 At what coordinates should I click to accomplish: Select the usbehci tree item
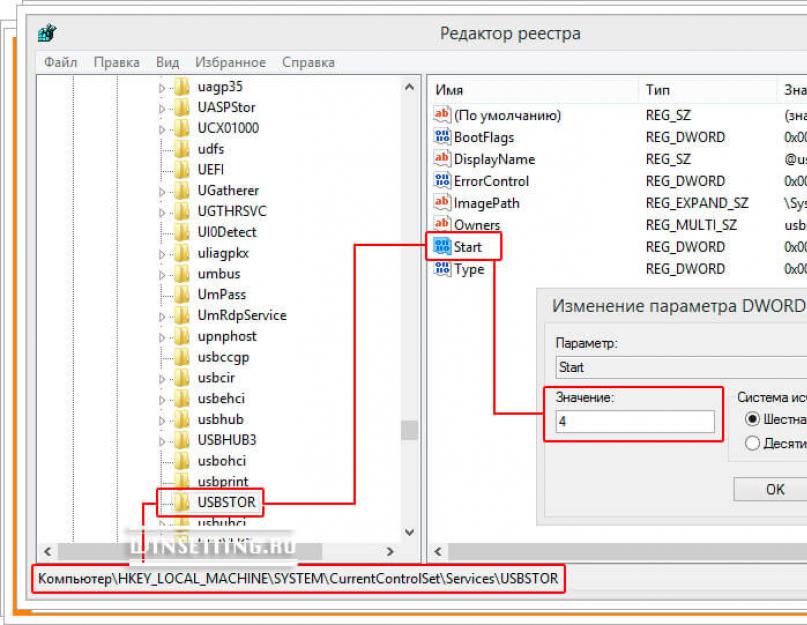point(221,398)
